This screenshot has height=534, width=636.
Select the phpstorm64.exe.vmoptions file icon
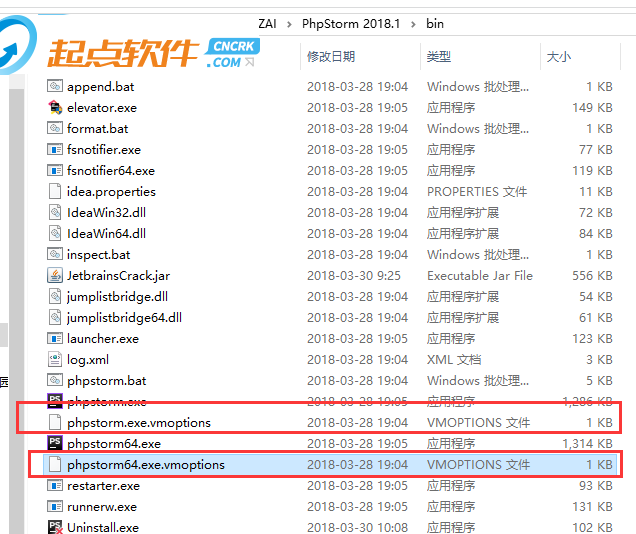tap(55, 464)
